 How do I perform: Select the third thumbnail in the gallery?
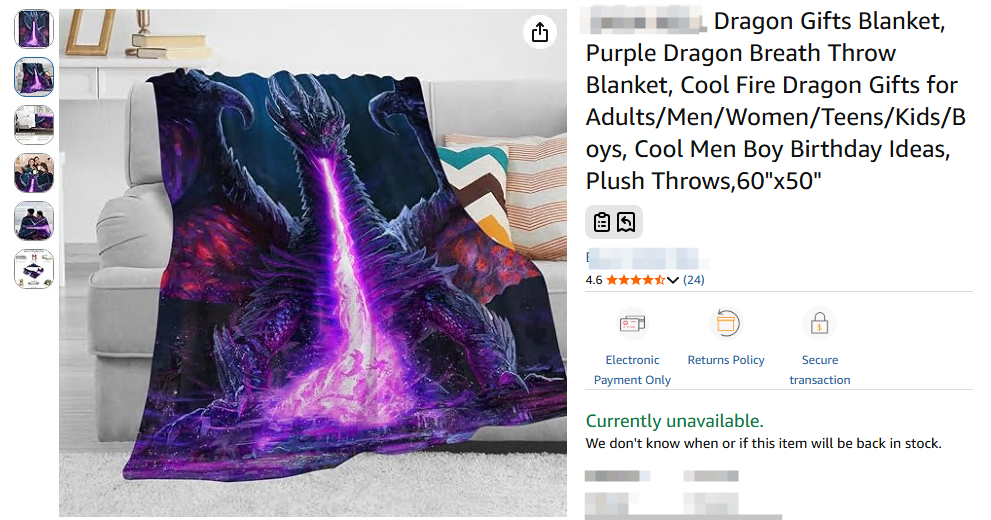[x=34, y=125]
